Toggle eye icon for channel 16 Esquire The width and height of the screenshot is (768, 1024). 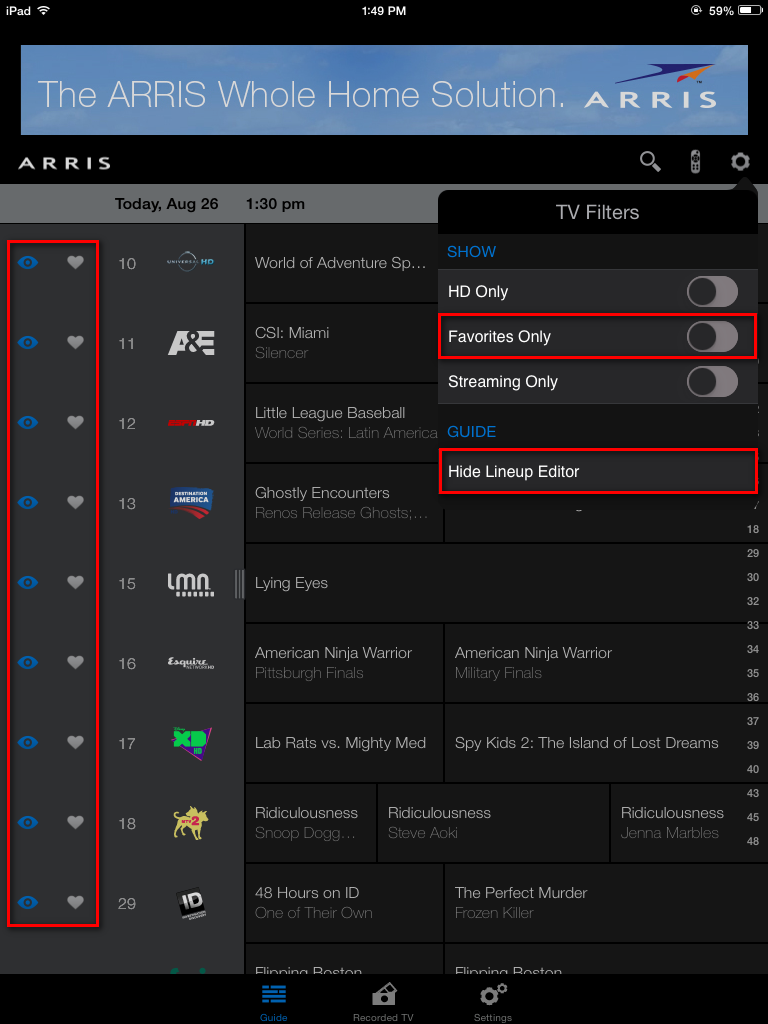click(x=27, y=662)
